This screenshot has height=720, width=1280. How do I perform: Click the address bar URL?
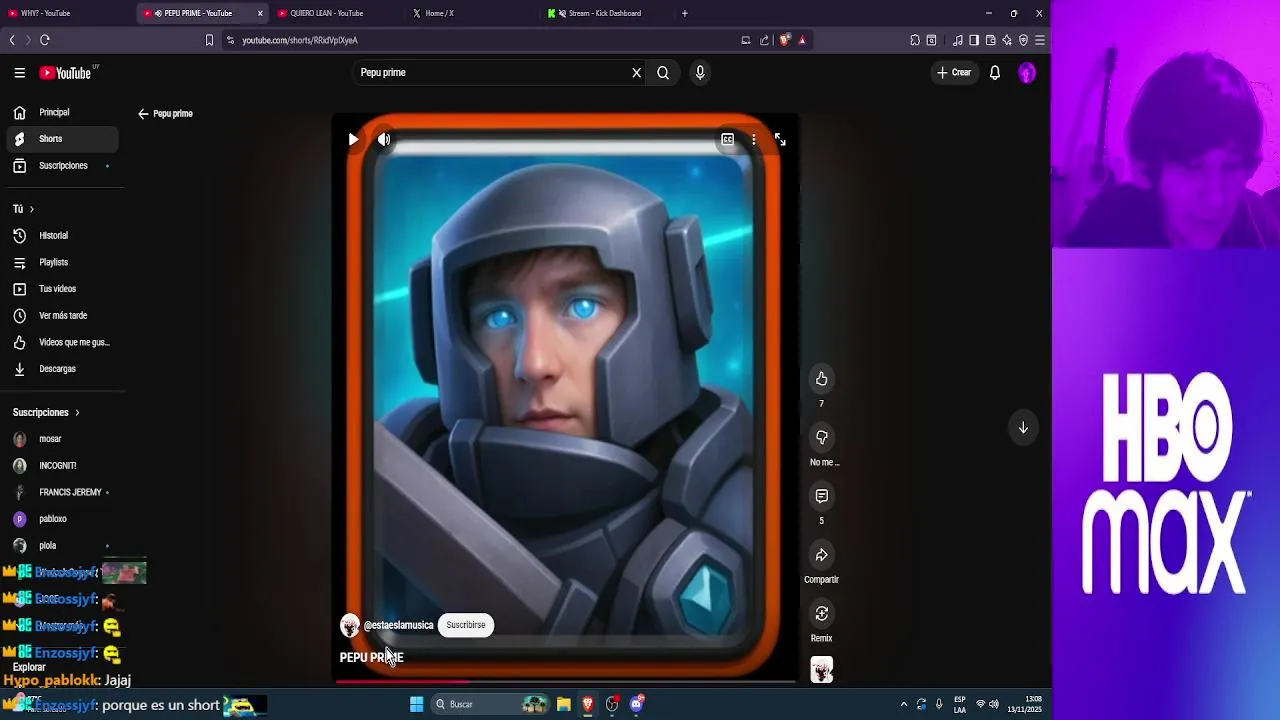click(299, 40)
